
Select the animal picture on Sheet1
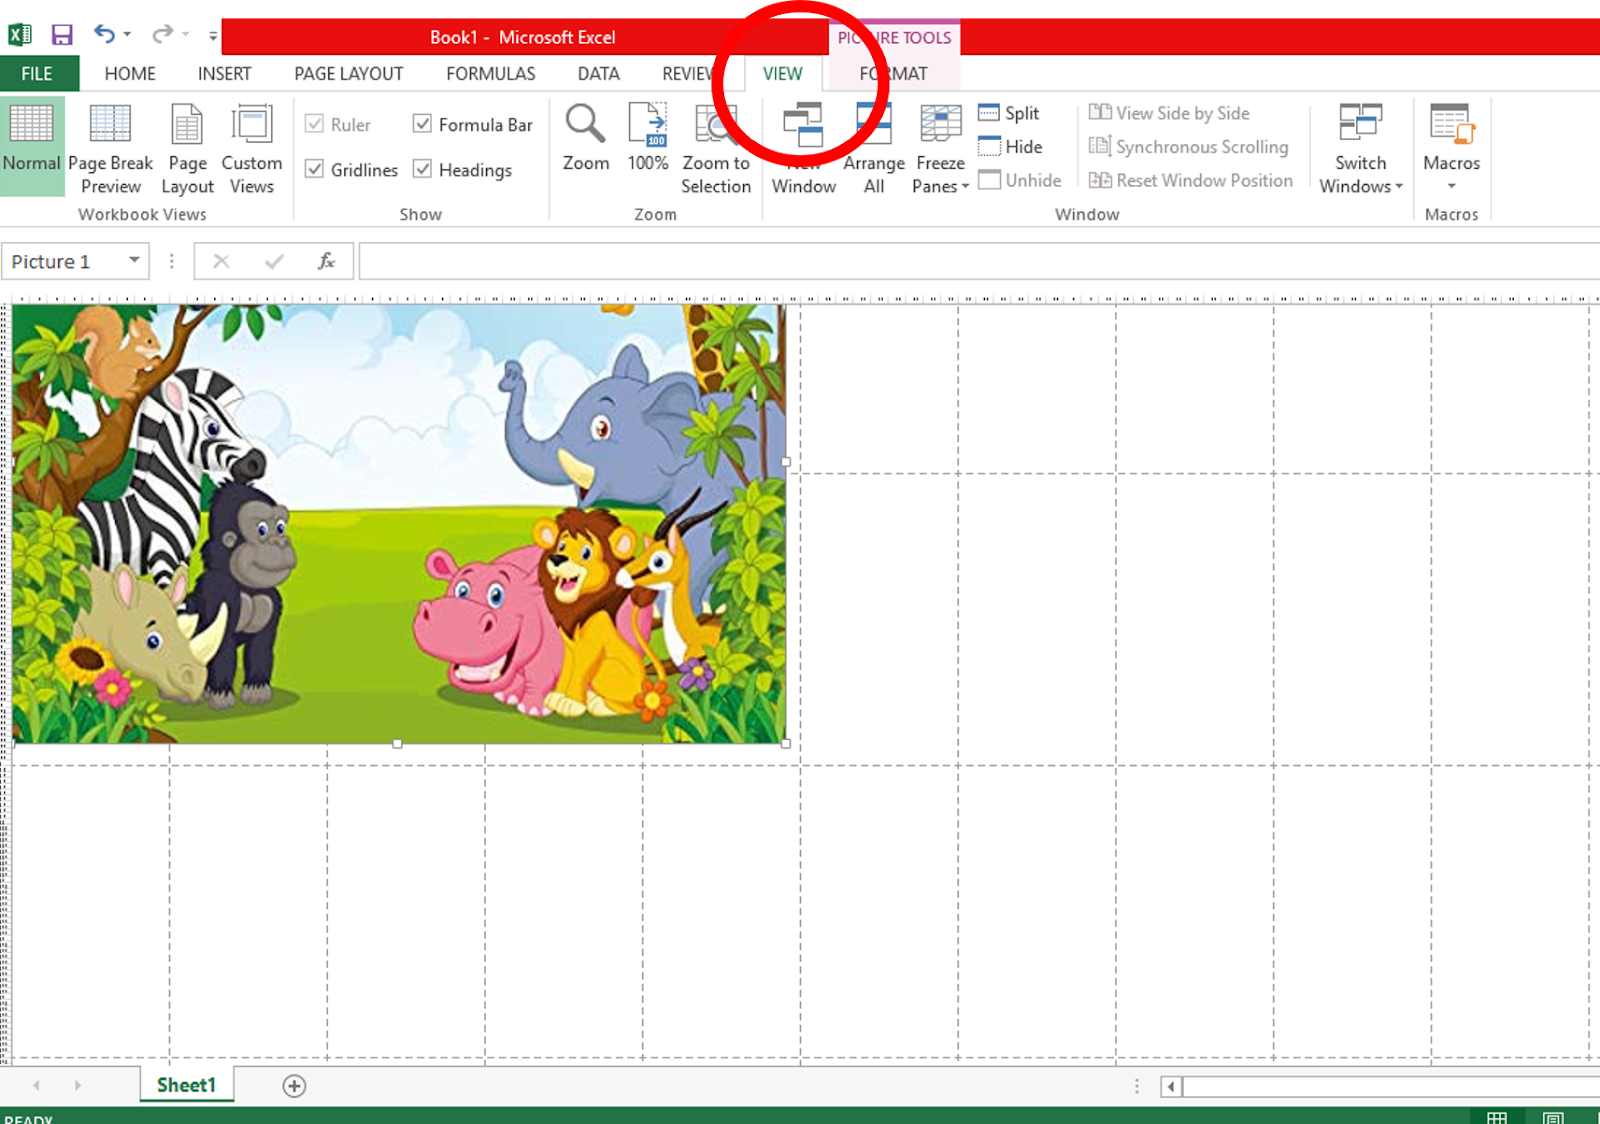(400, 520)
